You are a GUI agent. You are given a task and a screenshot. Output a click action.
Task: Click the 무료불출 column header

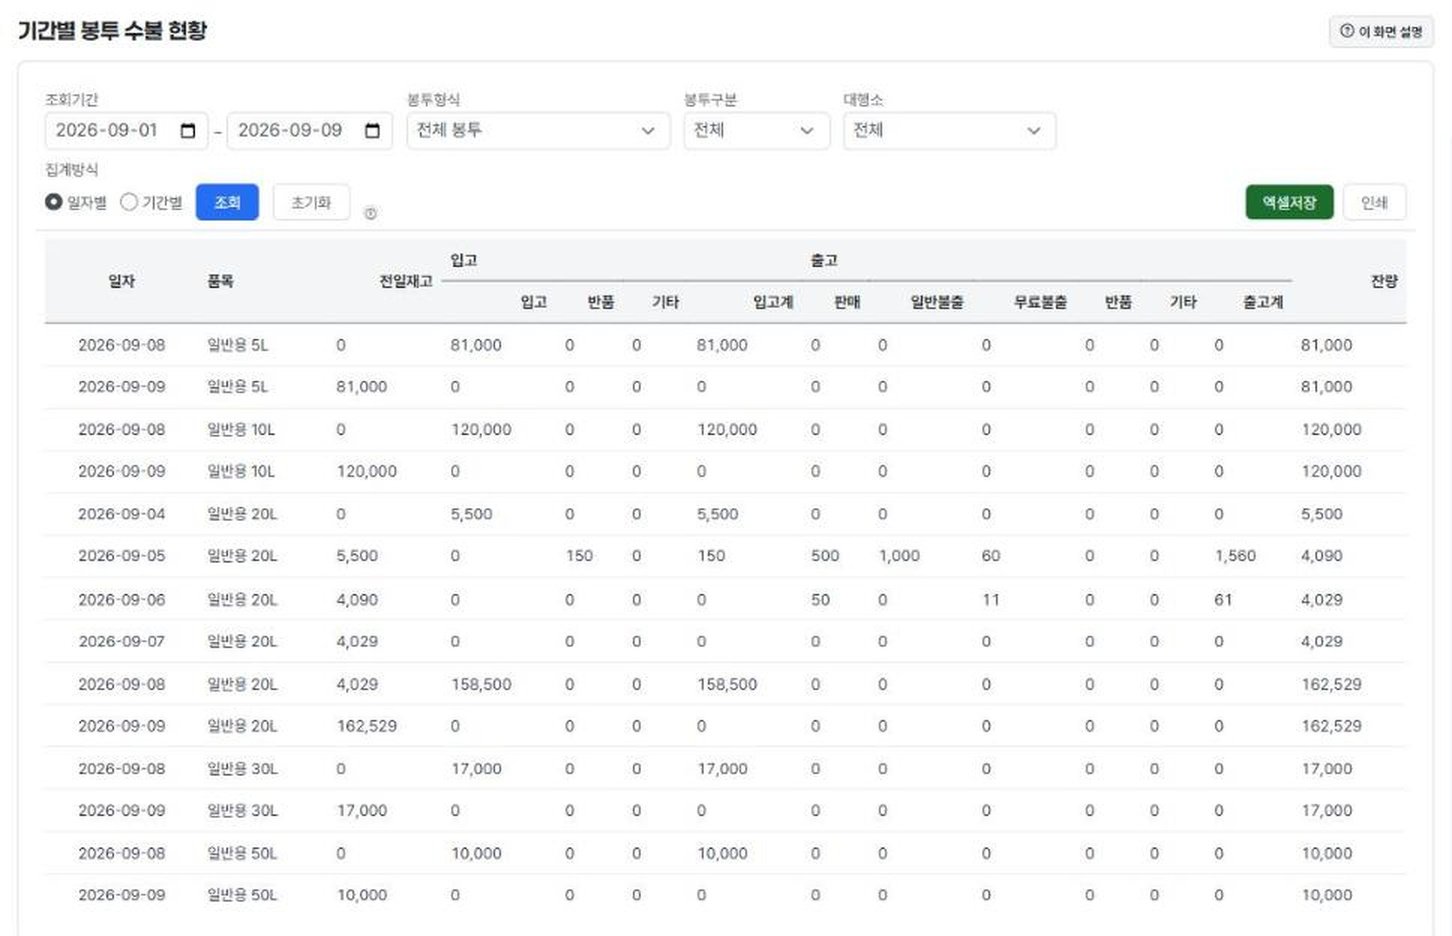1040,302
